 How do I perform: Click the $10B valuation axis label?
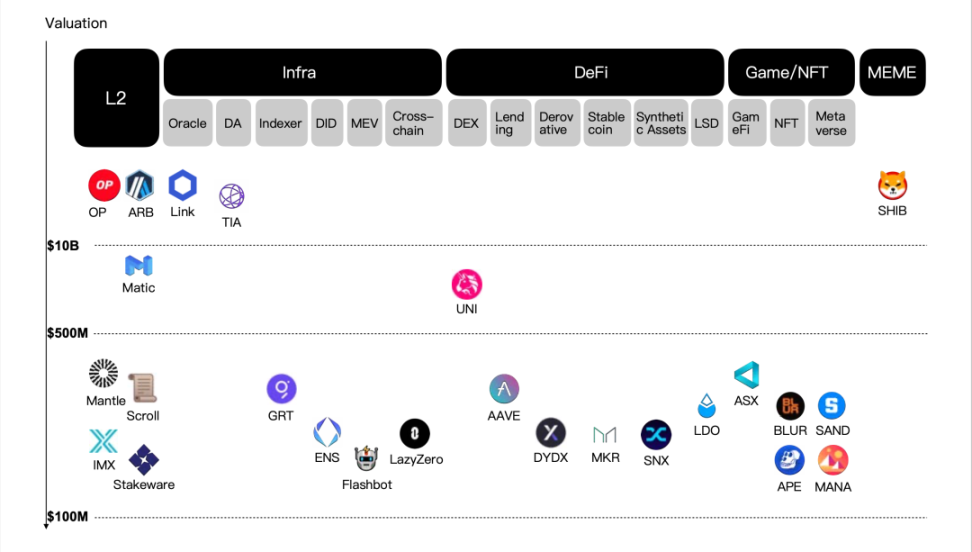(63, 246)
